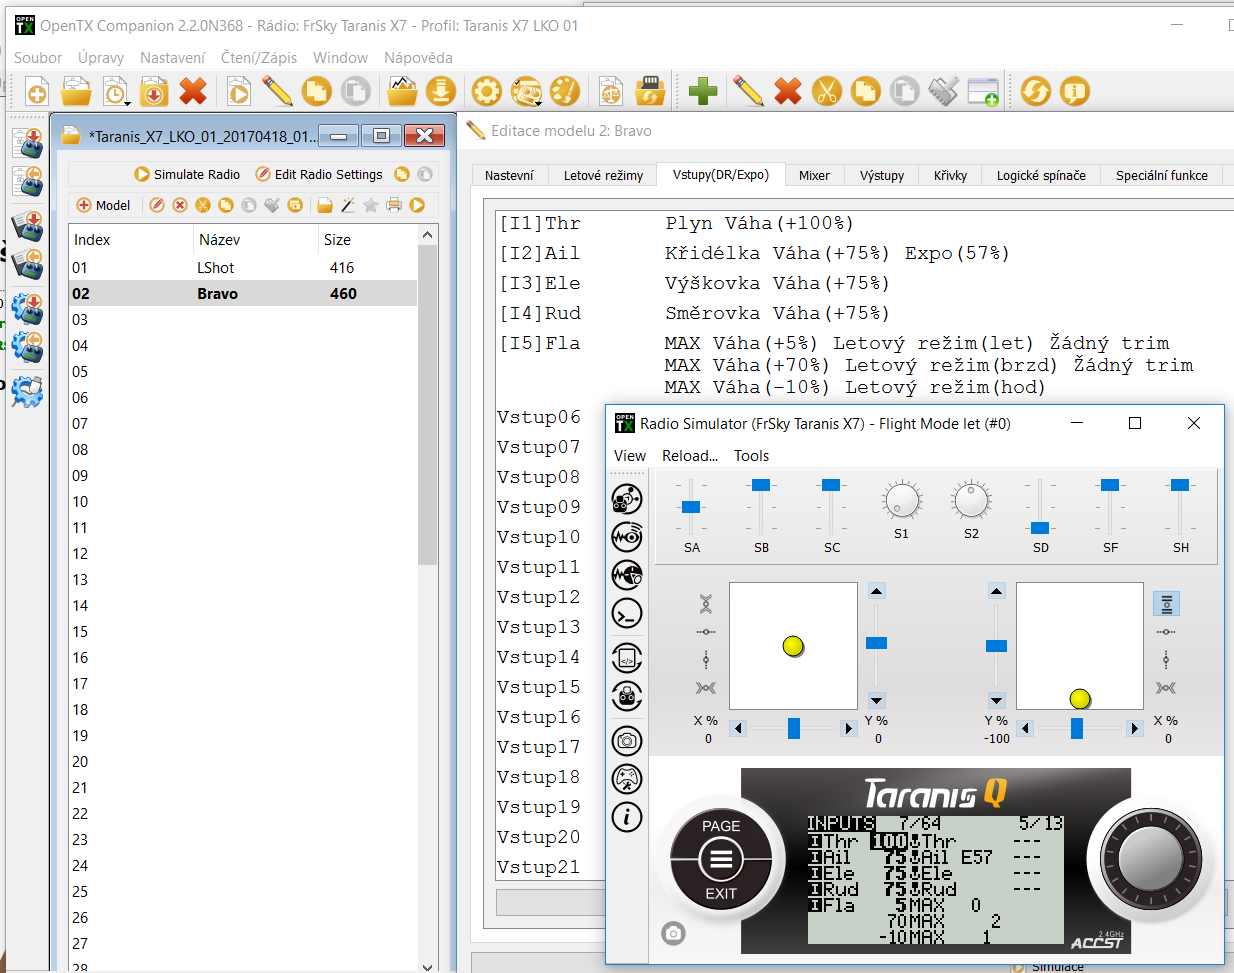
Task: Click the scissors Cut icon in toolbar
Action: click(826, 92)
